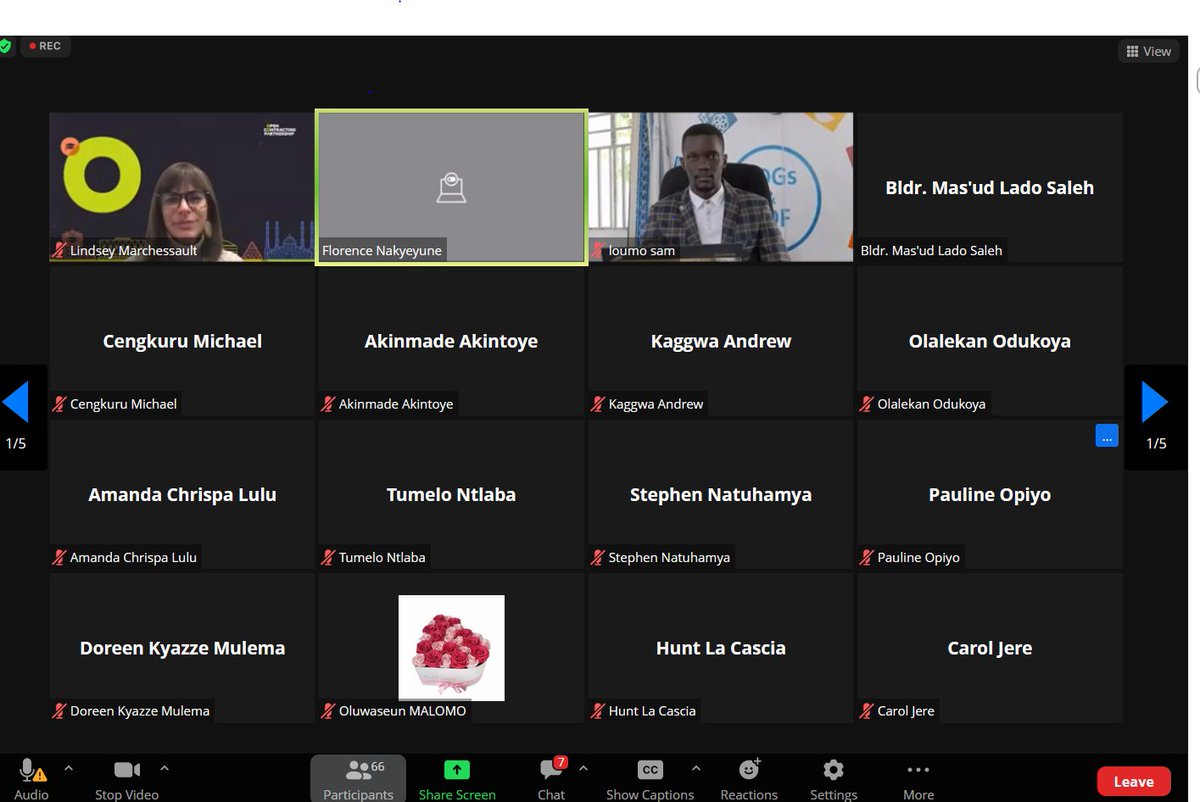Select loumo sam video tile
1200x802 pixels.
(x=720, y=187)
